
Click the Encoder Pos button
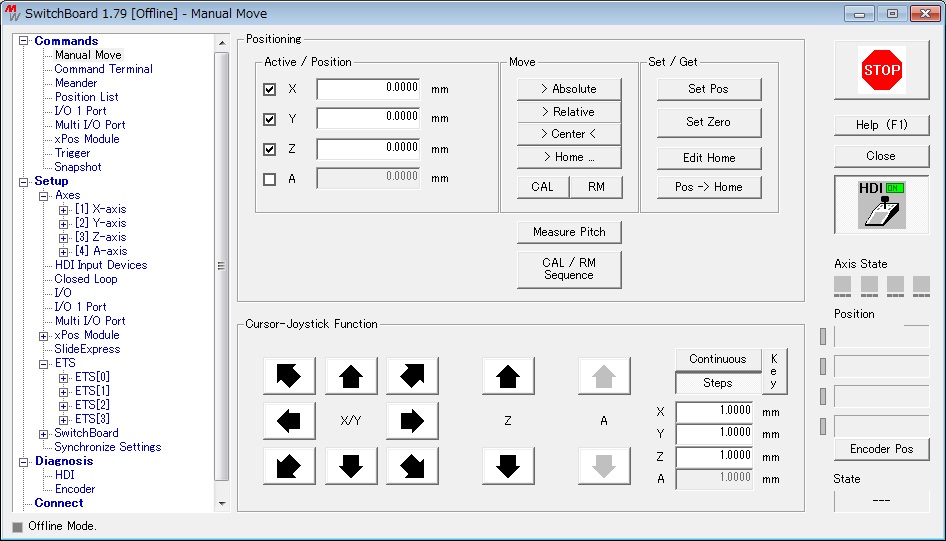pos(881,449)
